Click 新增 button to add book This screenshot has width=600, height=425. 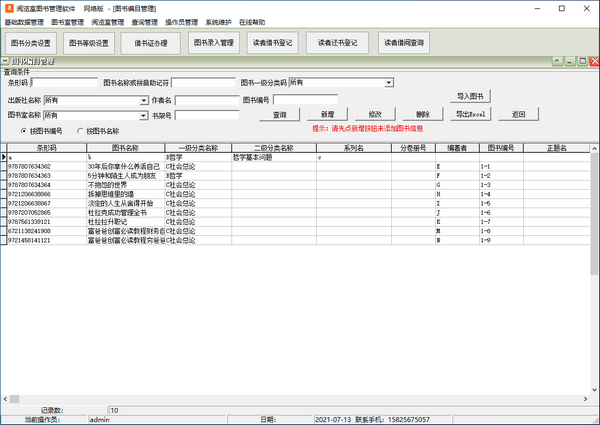point(327,115)
